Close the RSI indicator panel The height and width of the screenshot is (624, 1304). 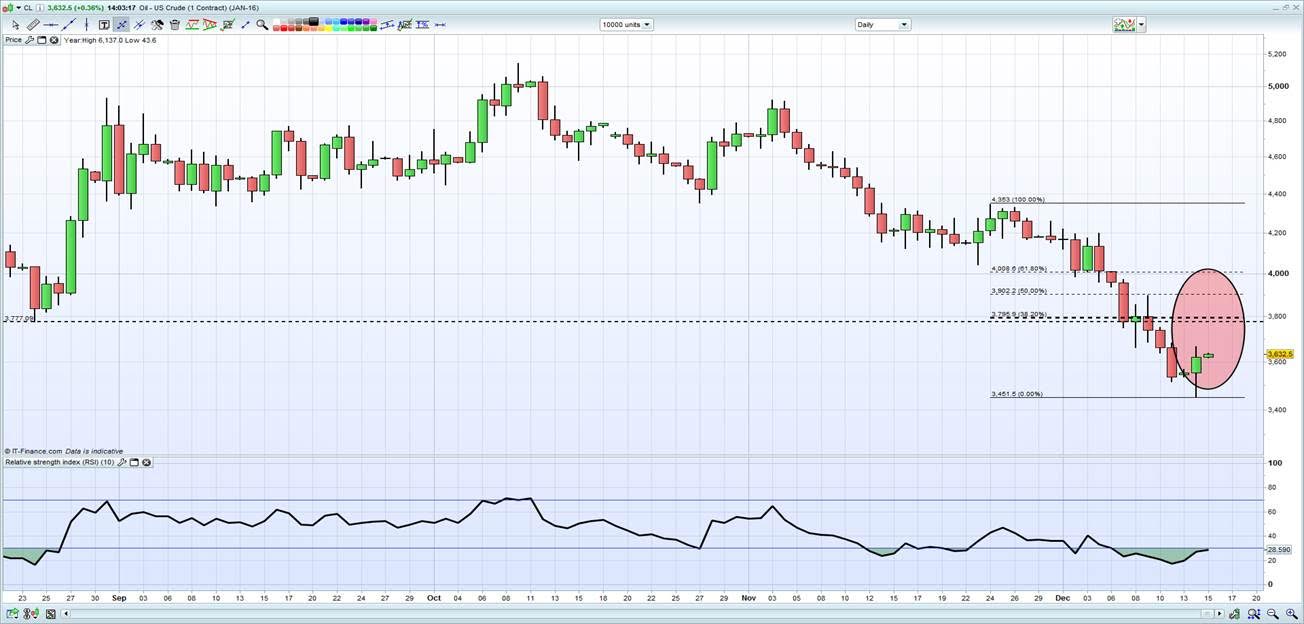point(146,462)
